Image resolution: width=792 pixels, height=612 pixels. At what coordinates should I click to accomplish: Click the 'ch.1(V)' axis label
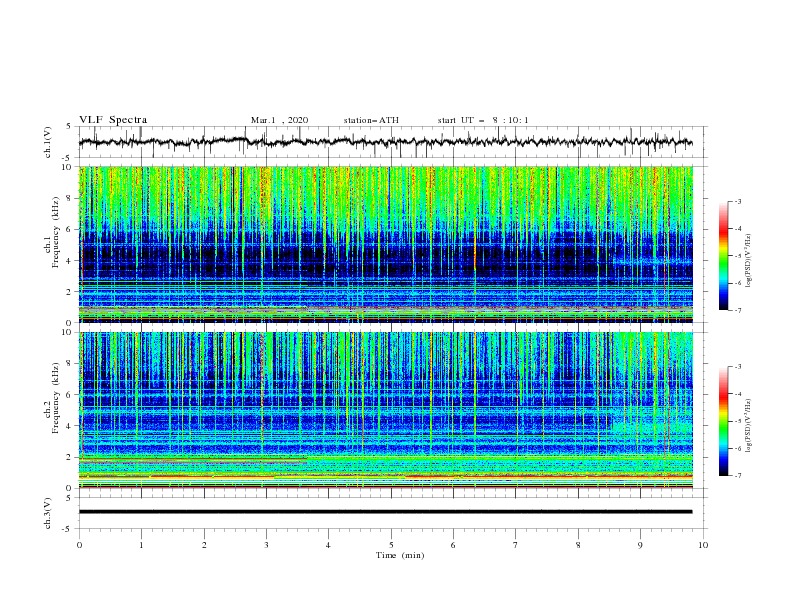[48, 142]
